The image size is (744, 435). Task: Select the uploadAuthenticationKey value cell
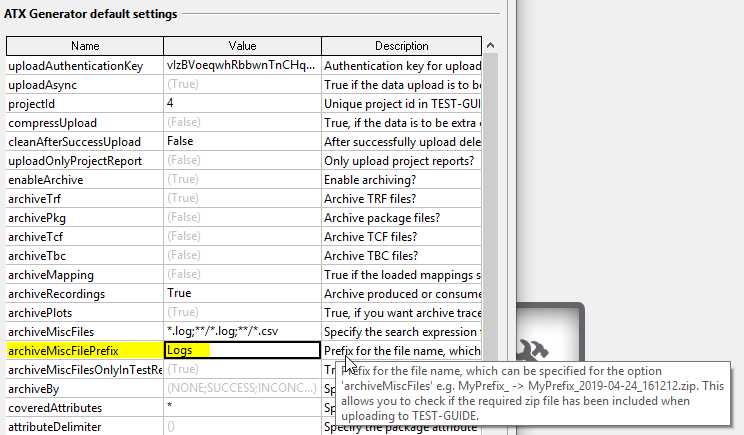pos(242,65)
